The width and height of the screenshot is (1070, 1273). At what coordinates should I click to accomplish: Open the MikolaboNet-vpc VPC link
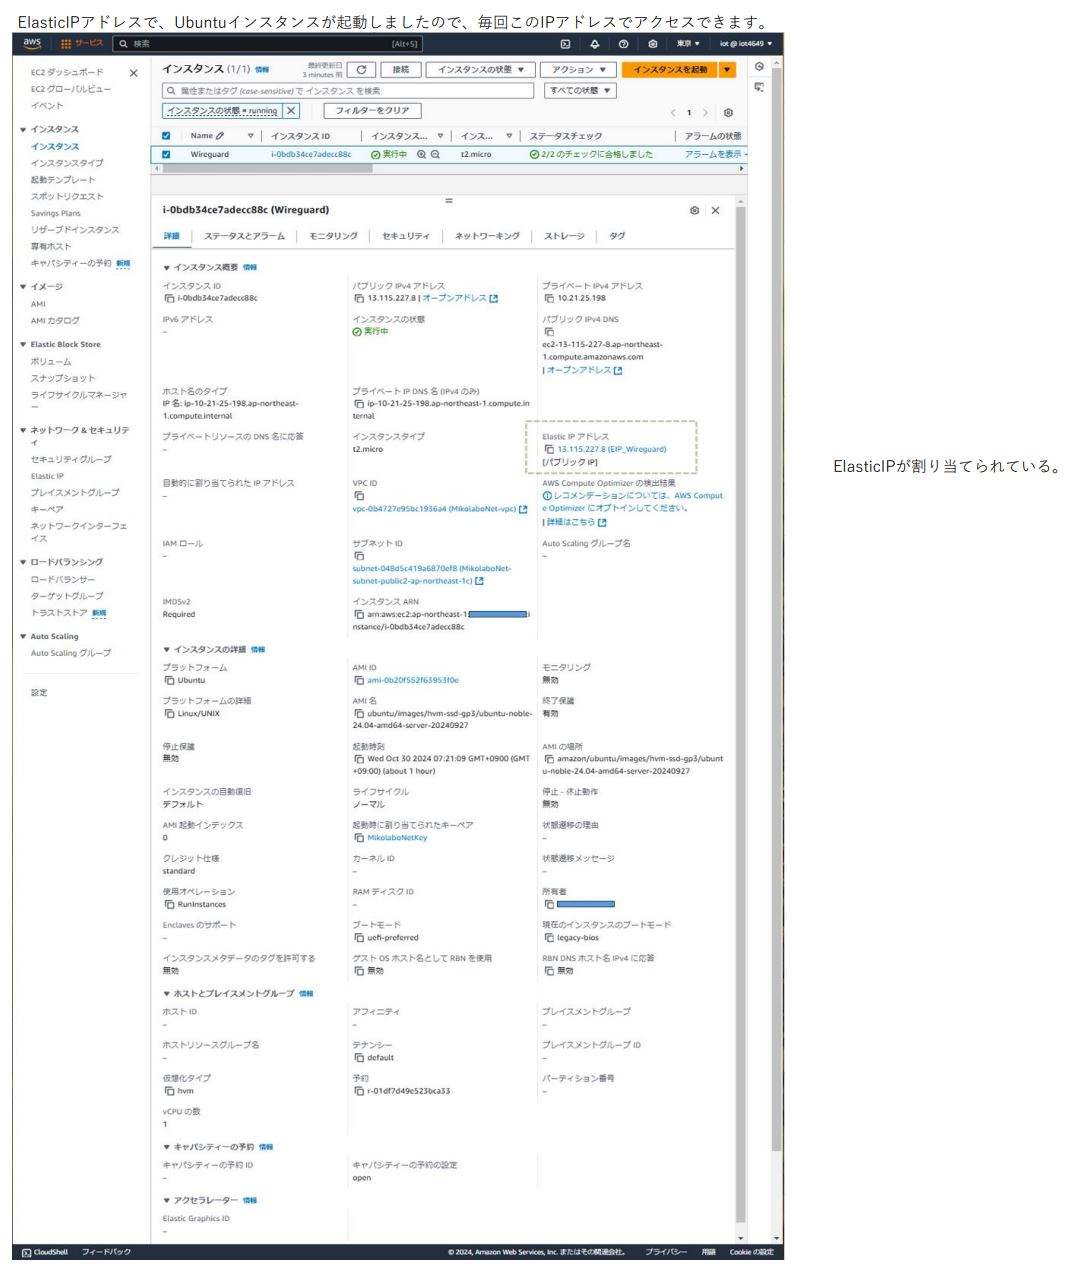click(x=434, y=510)
